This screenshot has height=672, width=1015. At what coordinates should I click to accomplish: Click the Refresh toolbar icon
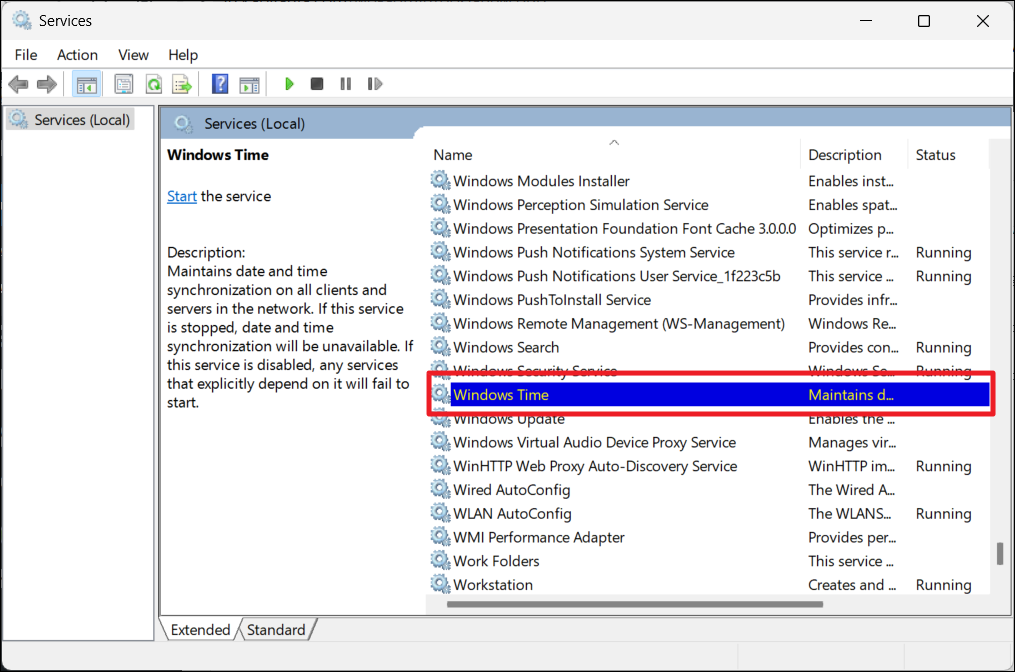(153, 84)
